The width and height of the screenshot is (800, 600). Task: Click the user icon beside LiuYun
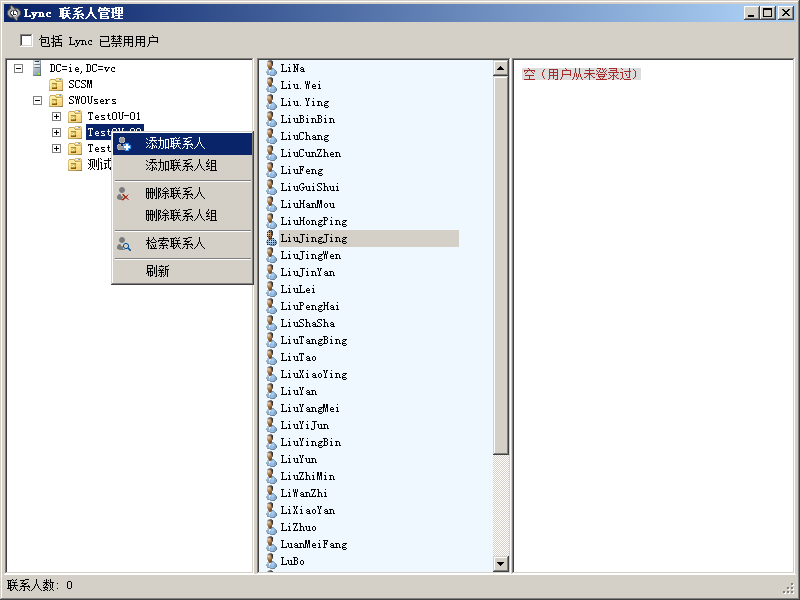click(x=271, y=459)
